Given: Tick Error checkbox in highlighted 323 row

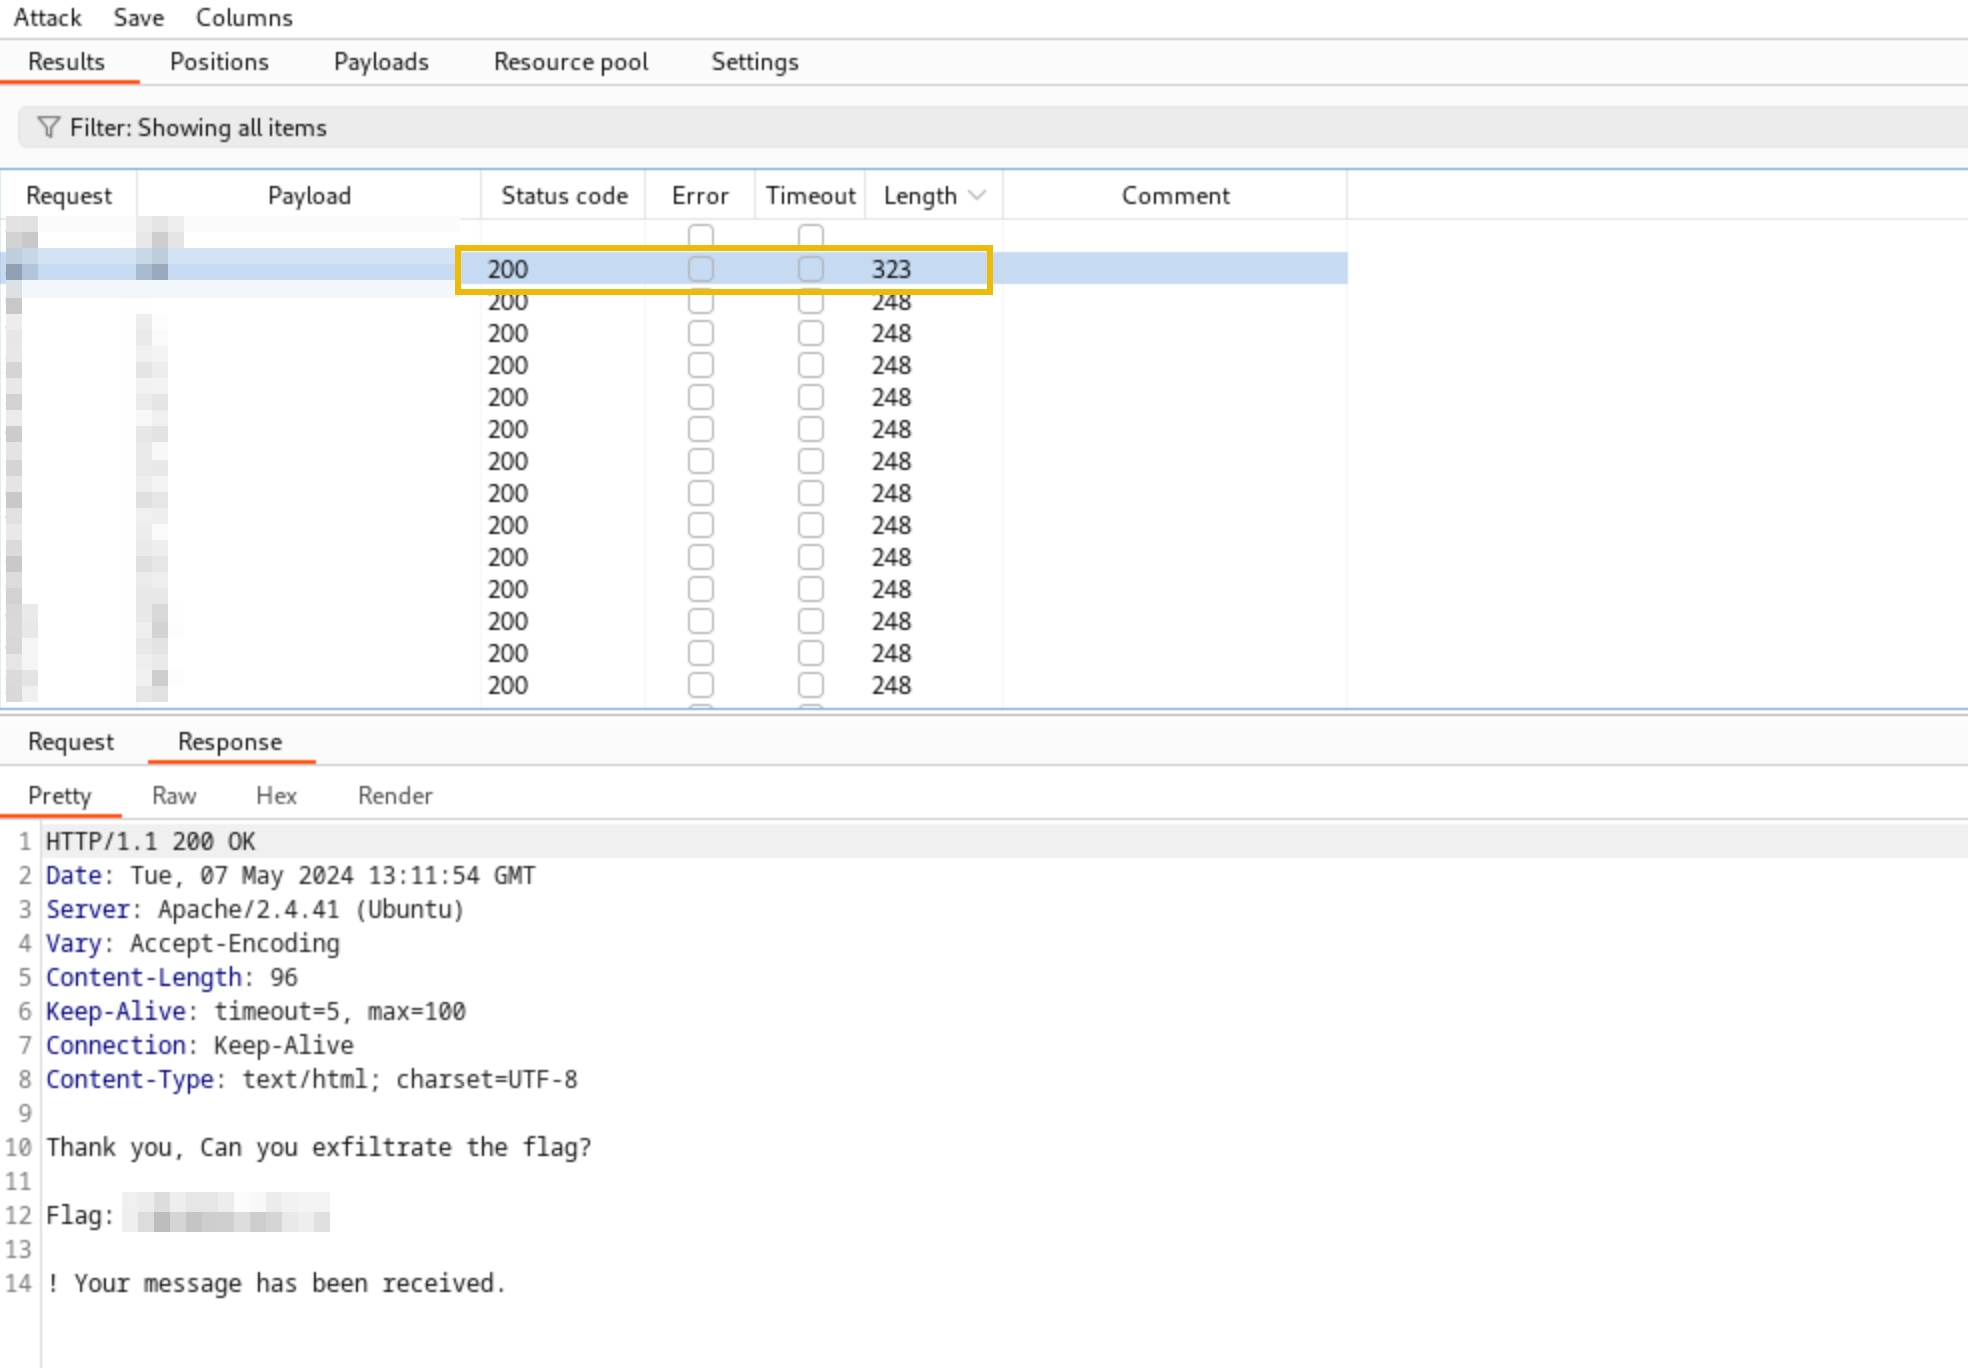Looking at the screenshot, I should tap(701, 269).
